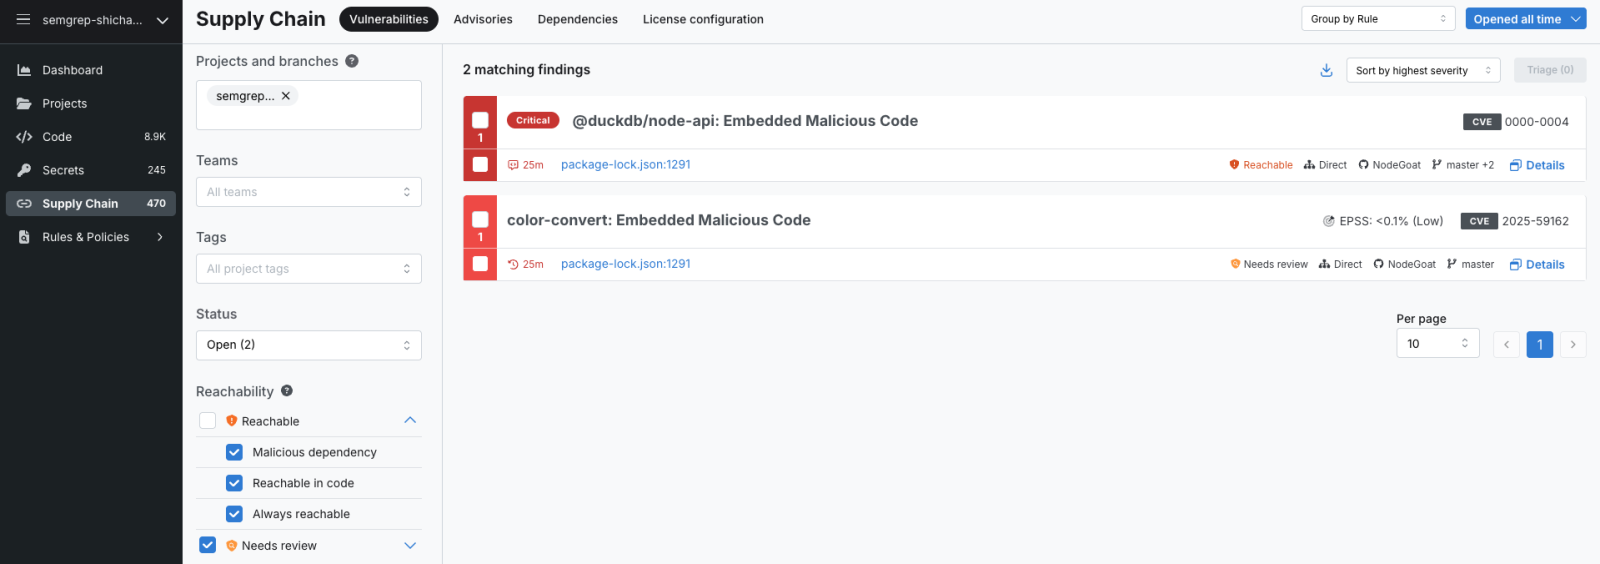The width and height of the screenshot is (1600, 564).
Task: Open the Group by Rule dropdown
Action: (x=1378, y=19)
